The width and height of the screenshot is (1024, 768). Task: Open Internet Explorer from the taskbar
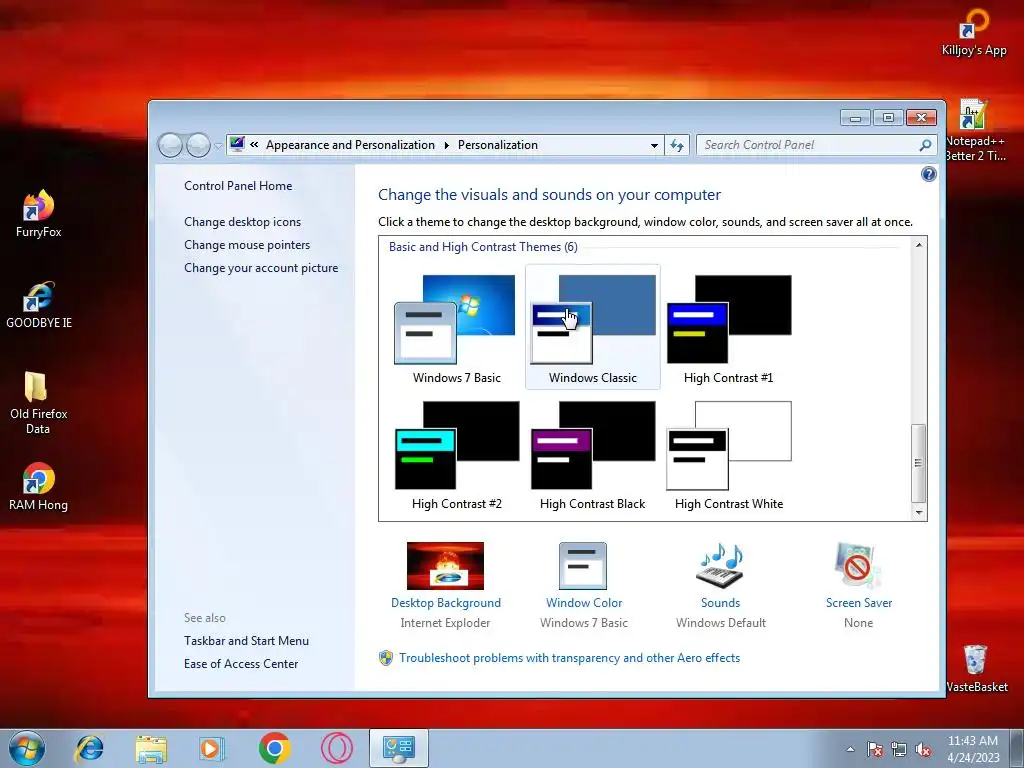[x=89, y=748]
